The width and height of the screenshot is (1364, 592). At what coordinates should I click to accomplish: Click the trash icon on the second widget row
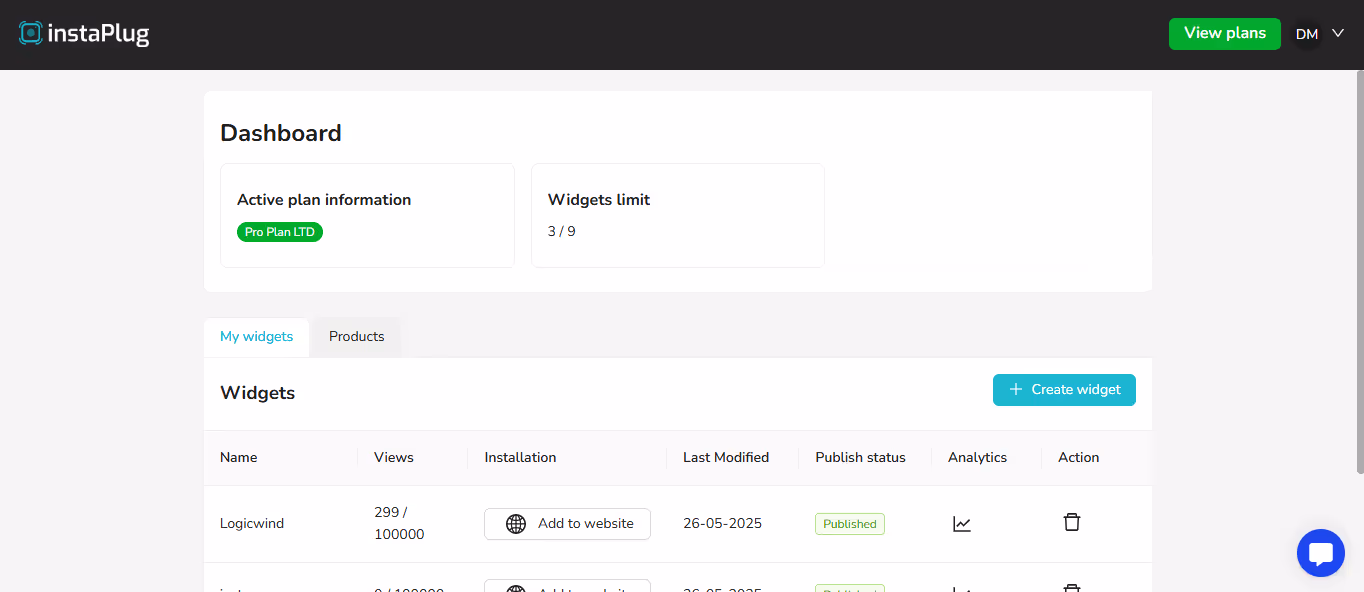1071,588
